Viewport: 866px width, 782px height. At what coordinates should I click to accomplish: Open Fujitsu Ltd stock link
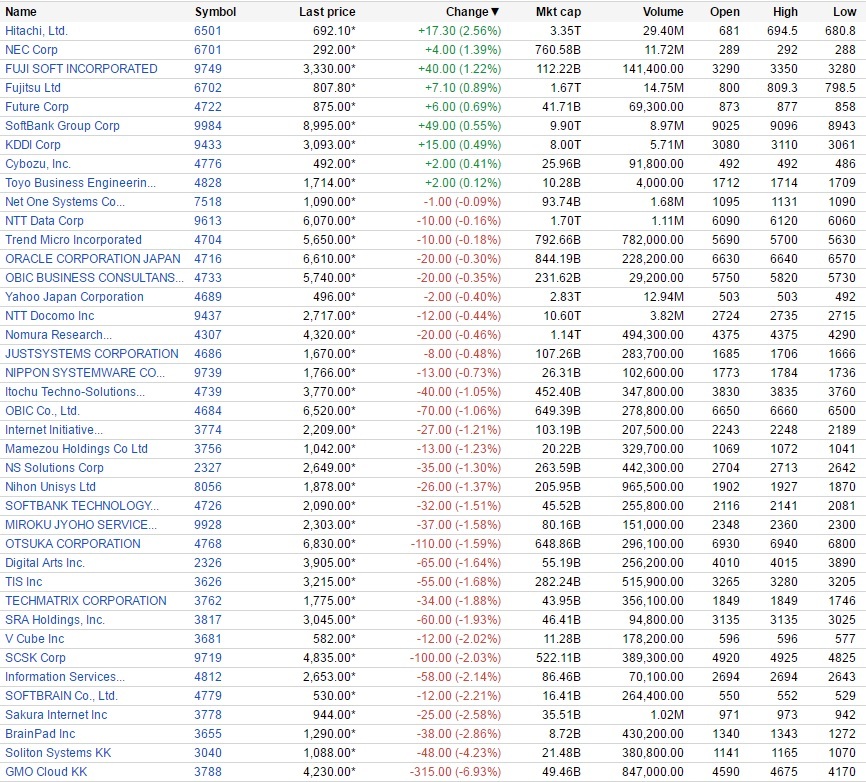[33, 88]
